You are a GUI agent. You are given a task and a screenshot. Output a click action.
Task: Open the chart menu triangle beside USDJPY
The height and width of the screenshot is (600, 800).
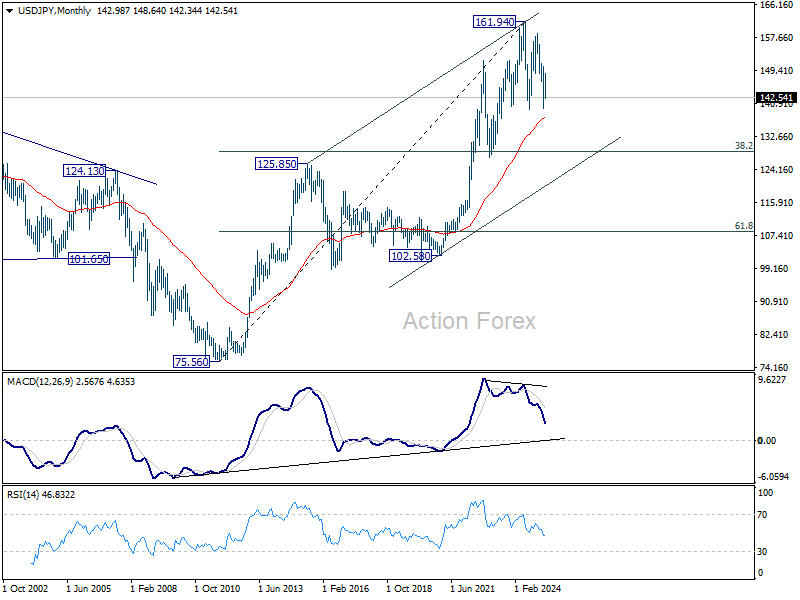9,11
